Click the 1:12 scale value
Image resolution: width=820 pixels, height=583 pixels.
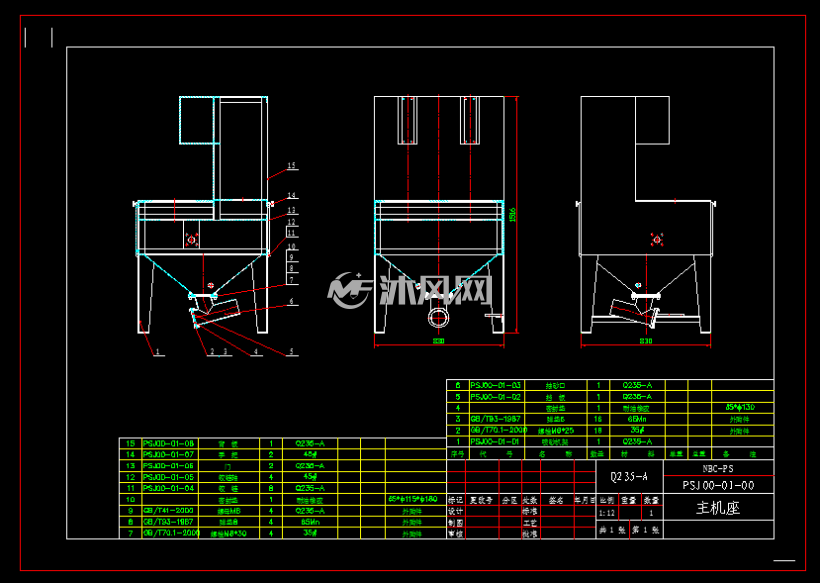[607, 513]
